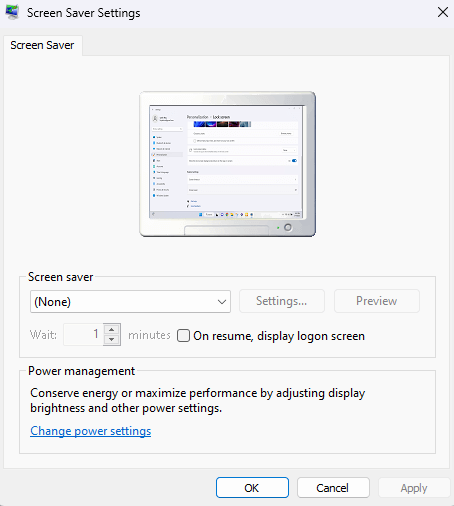Close the Screen Saver Settings dialog

coord(443,13)
